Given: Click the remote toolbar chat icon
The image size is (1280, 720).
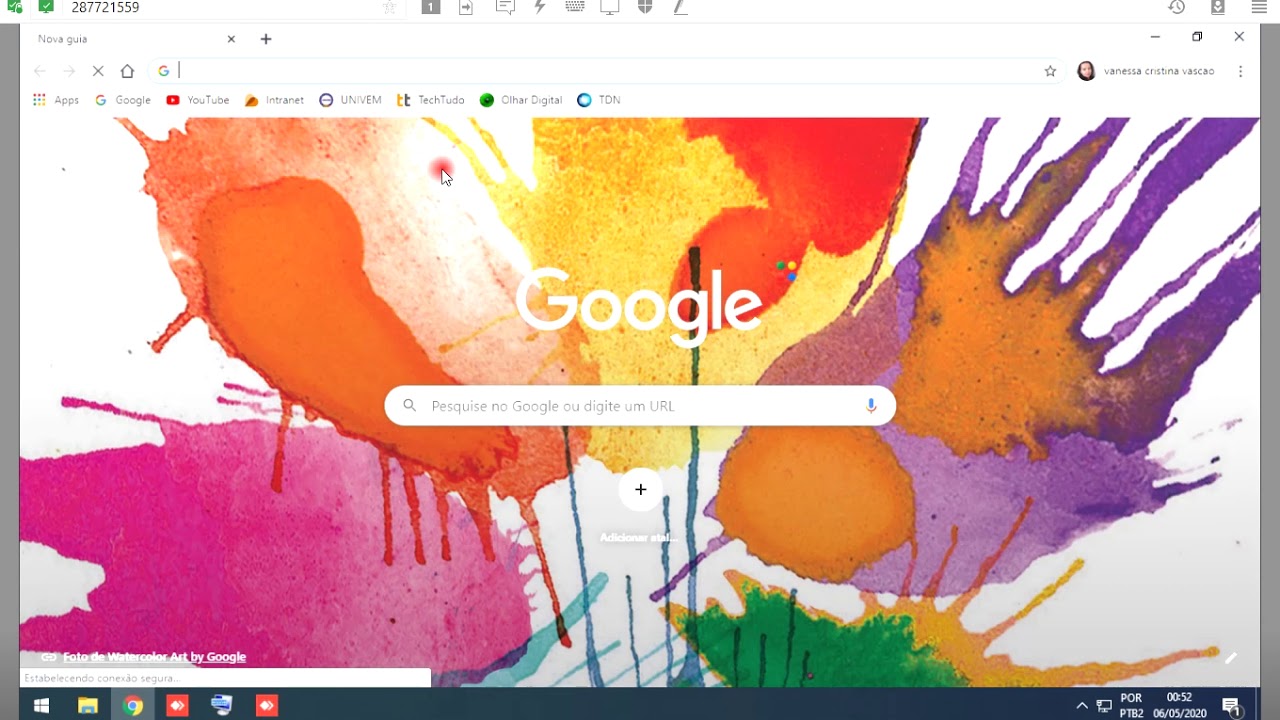Looking at the screenshot, I should click(505, 7).
